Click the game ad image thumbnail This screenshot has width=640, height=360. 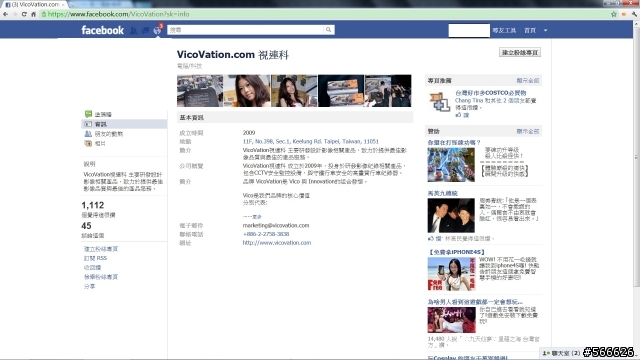(451, 164)
